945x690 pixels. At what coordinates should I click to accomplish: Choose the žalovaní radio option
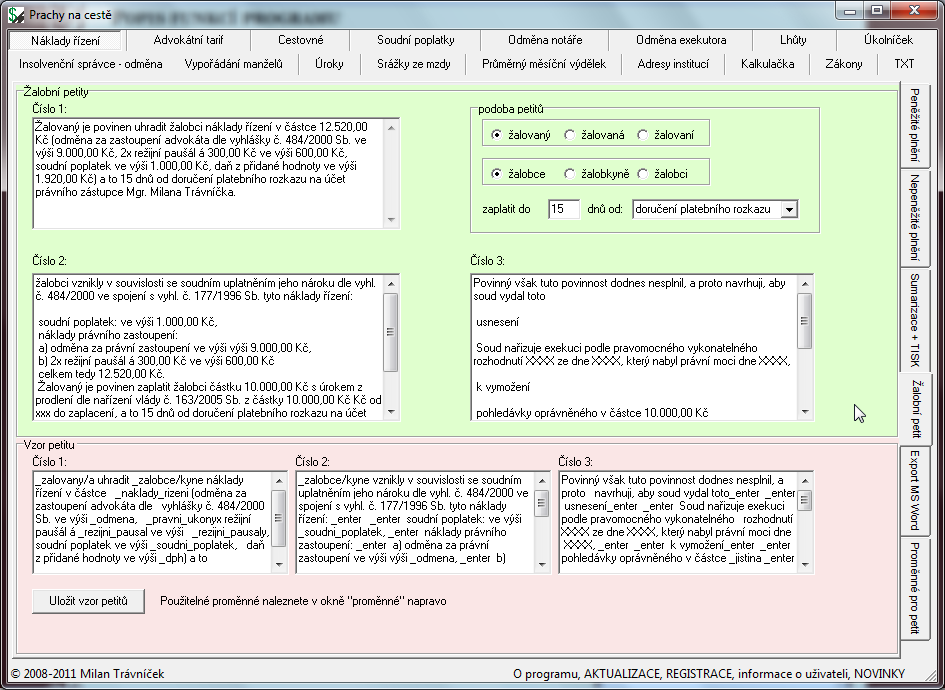[x=642, y=135]
